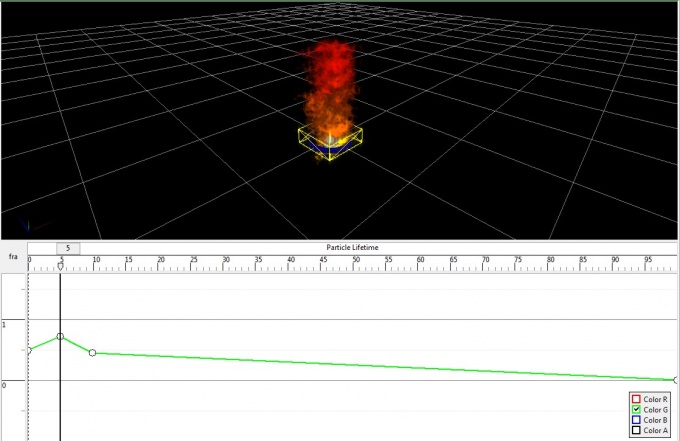
Task: Toggle the Color A curve checkbox
Action: (x=635, y=431)
